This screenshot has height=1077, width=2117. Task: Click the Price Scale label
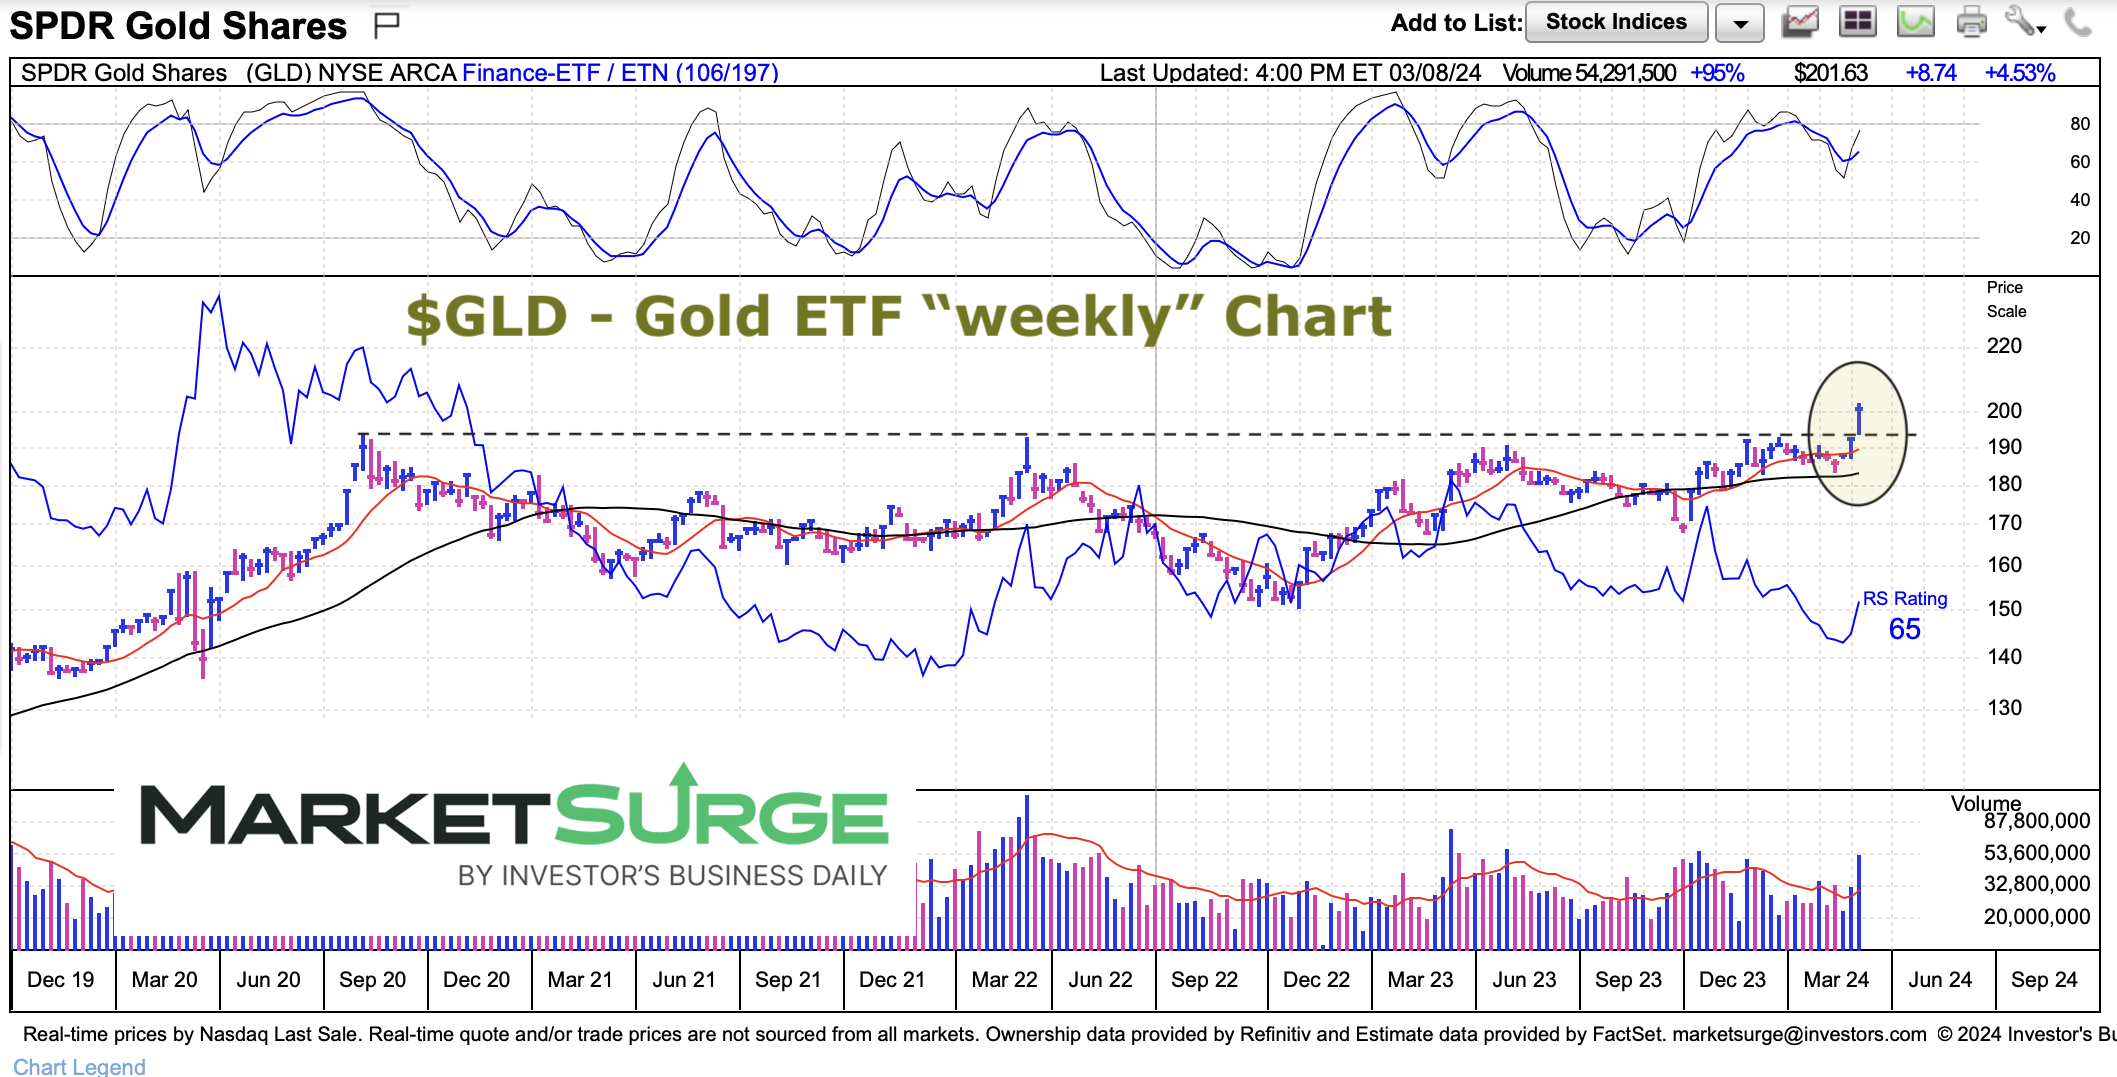[x=2006, y=299]
